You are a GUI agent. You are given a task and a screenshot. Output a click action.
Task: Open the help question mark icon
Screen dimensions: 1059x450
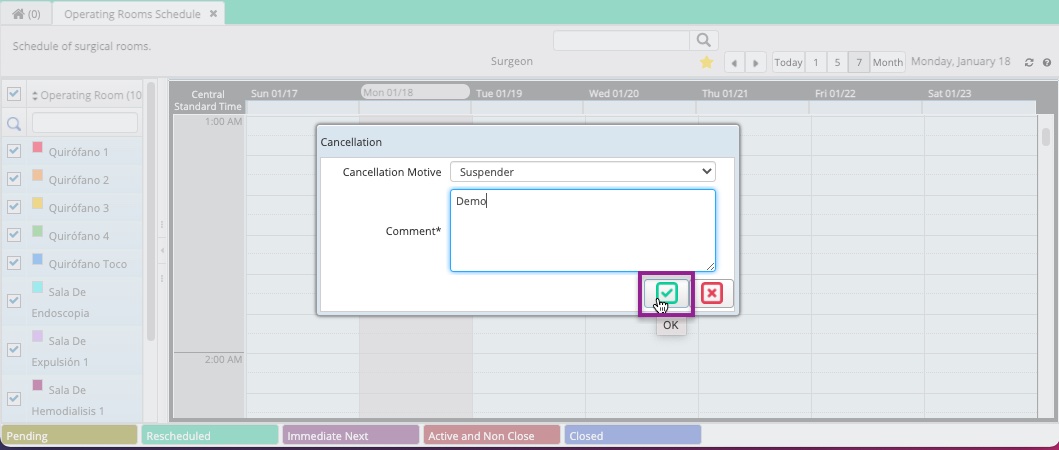coord(1047,62)
